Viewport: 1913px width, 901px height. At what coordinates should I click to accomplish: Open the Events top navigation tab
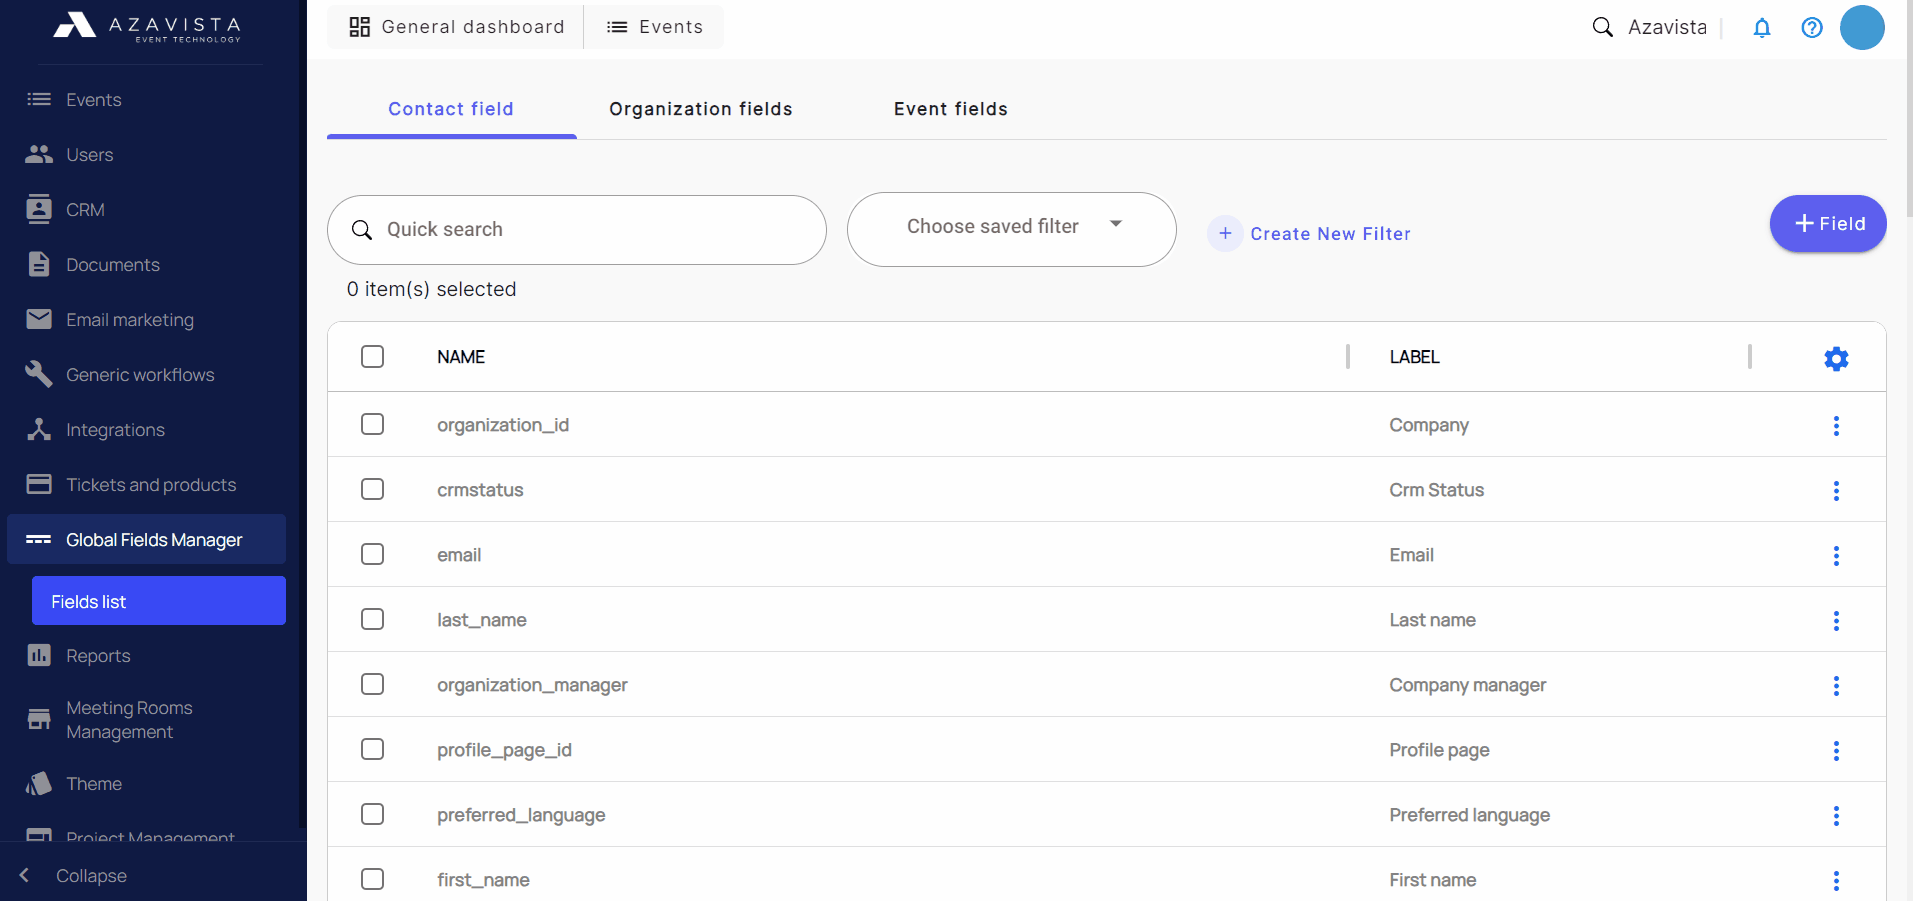(654, 27)
